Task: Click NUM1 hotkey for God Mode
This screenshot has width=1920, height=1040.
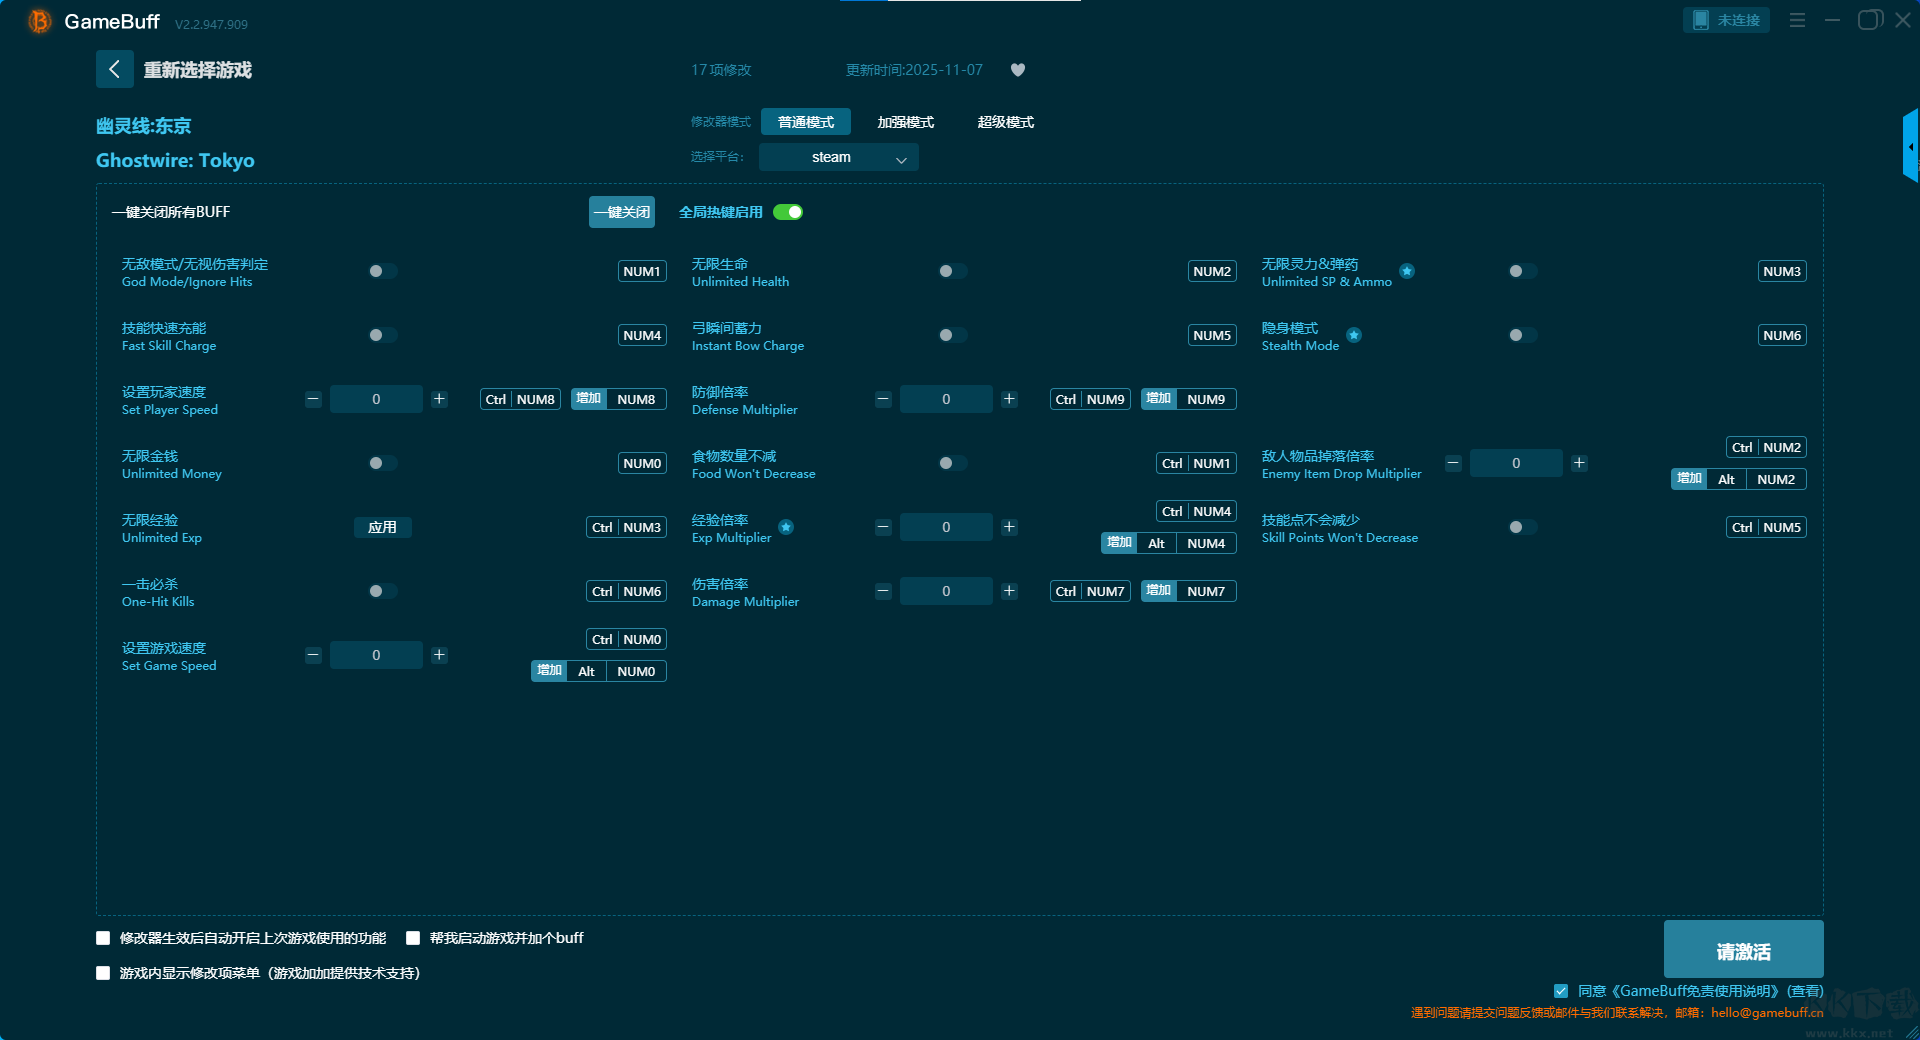Action: [x=642, y=271]
